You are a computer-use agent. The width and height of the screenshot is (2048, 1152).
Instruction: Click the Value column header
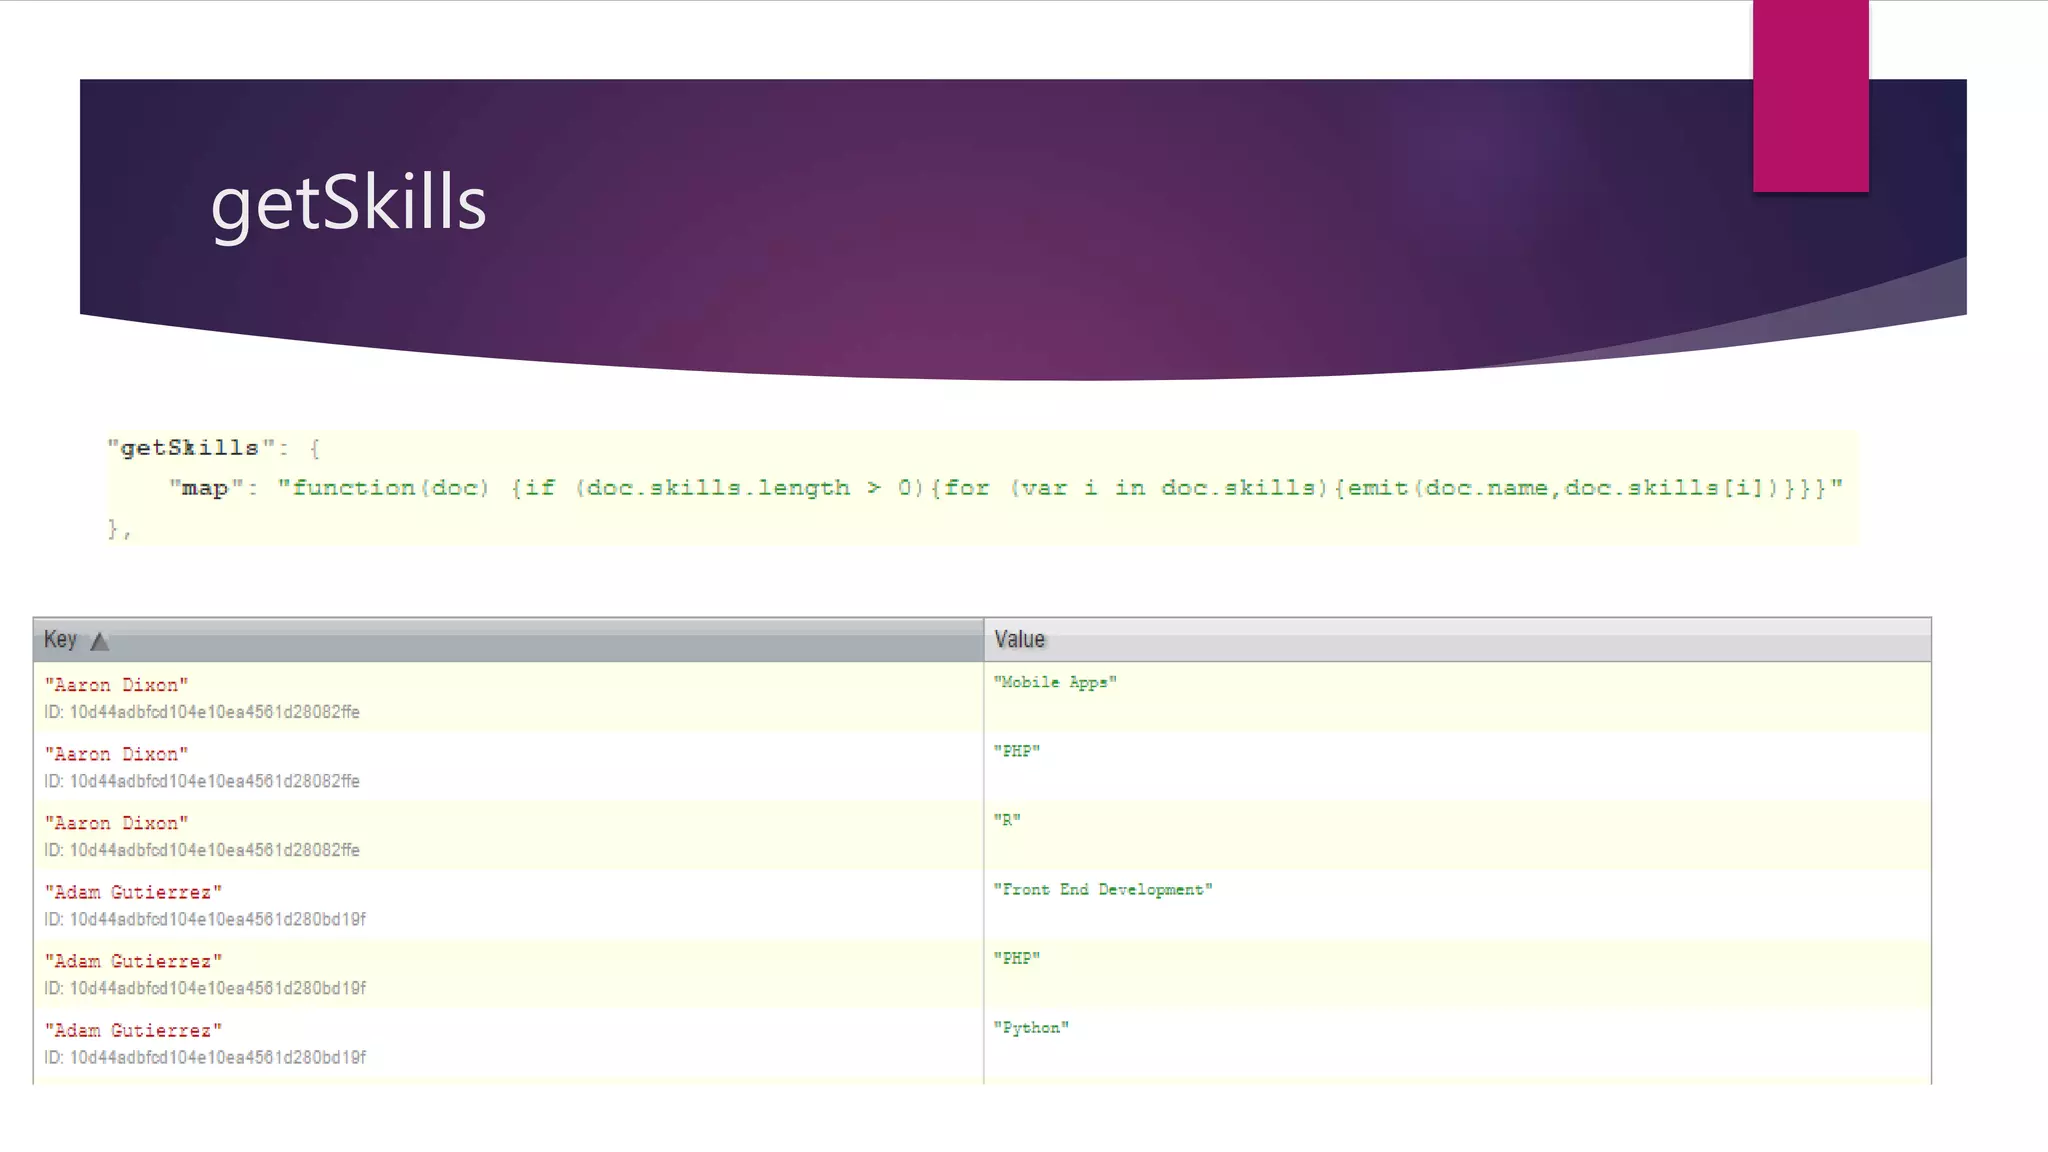(1019, 640)
